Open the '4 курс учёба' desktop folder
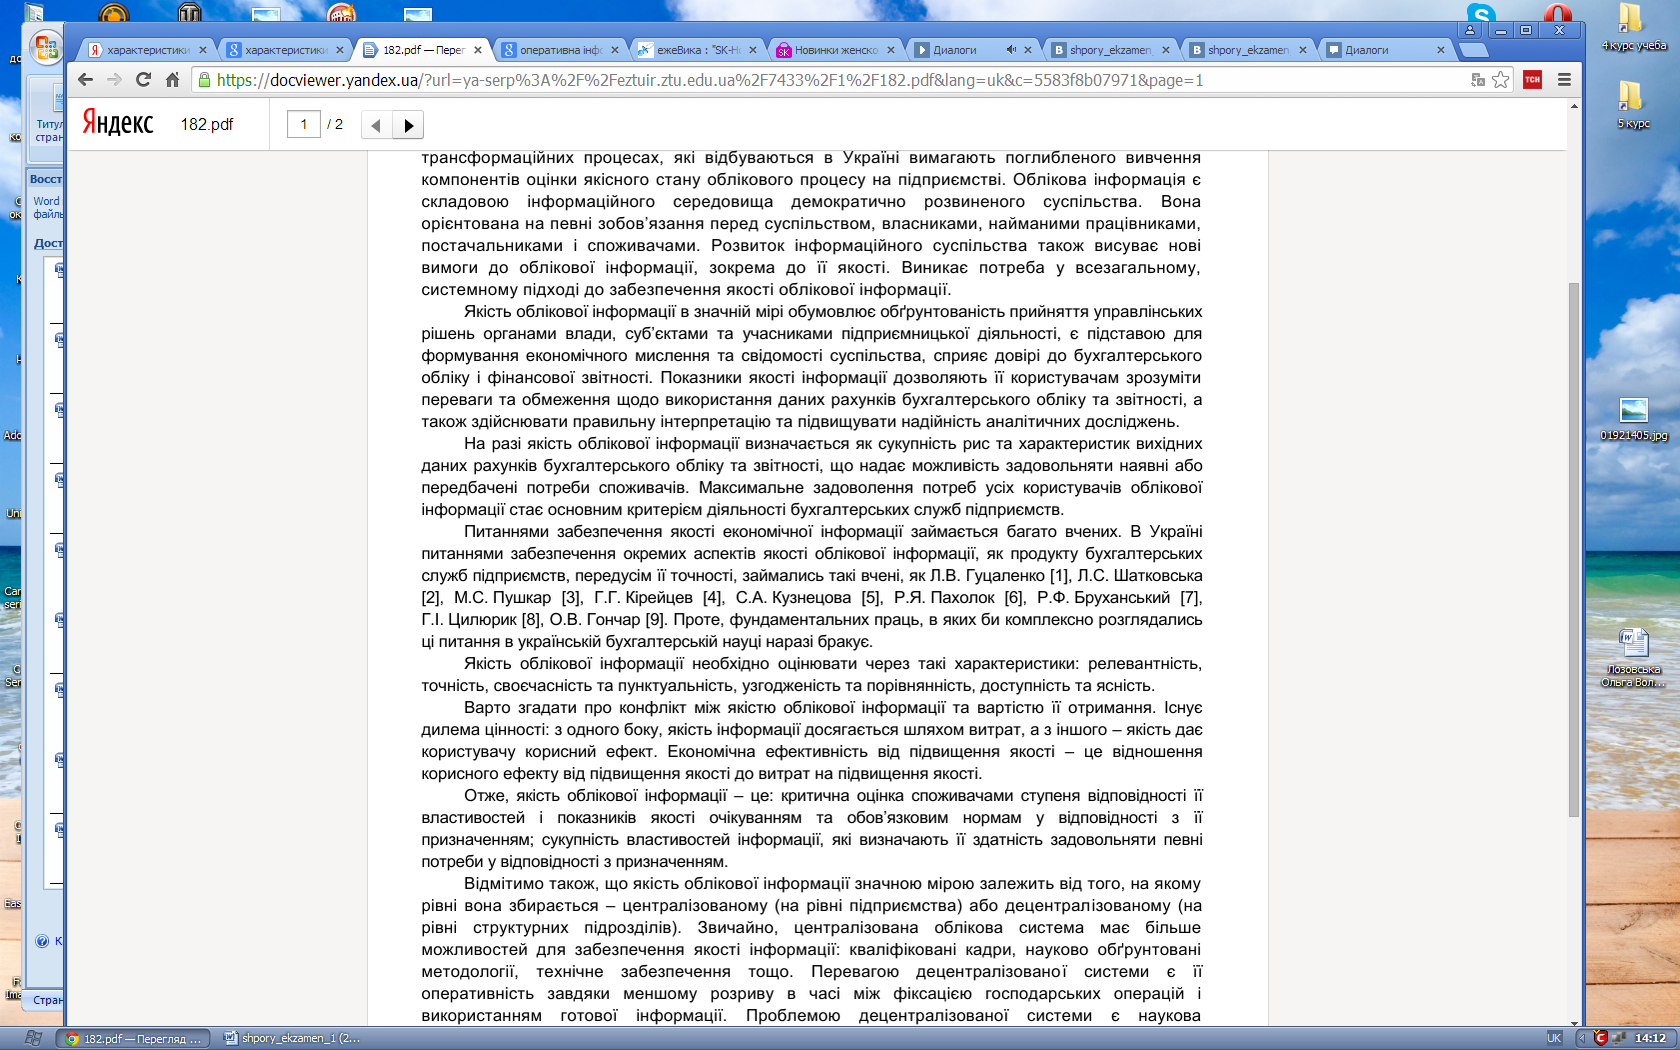 1632,26
